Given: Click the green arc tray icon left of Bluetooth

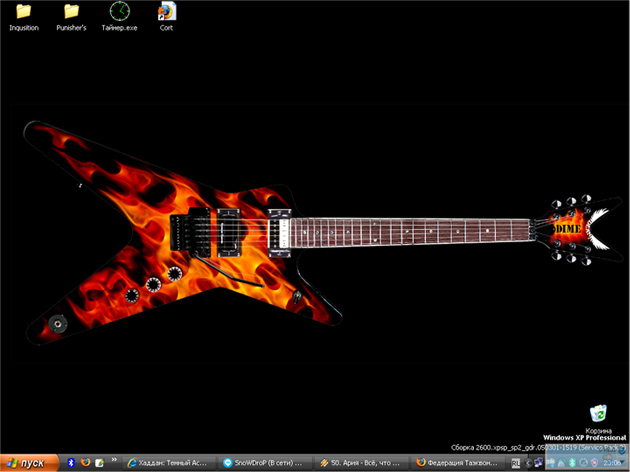Looking at the screenshot, I should 562,462.
